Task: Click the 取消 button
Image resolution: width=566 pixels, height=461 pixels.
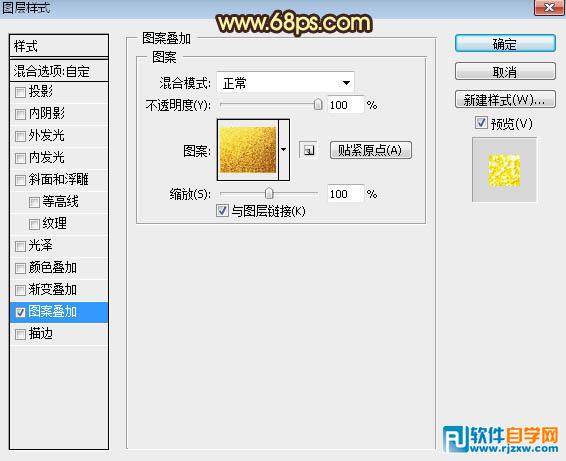Action: point(505,71)
